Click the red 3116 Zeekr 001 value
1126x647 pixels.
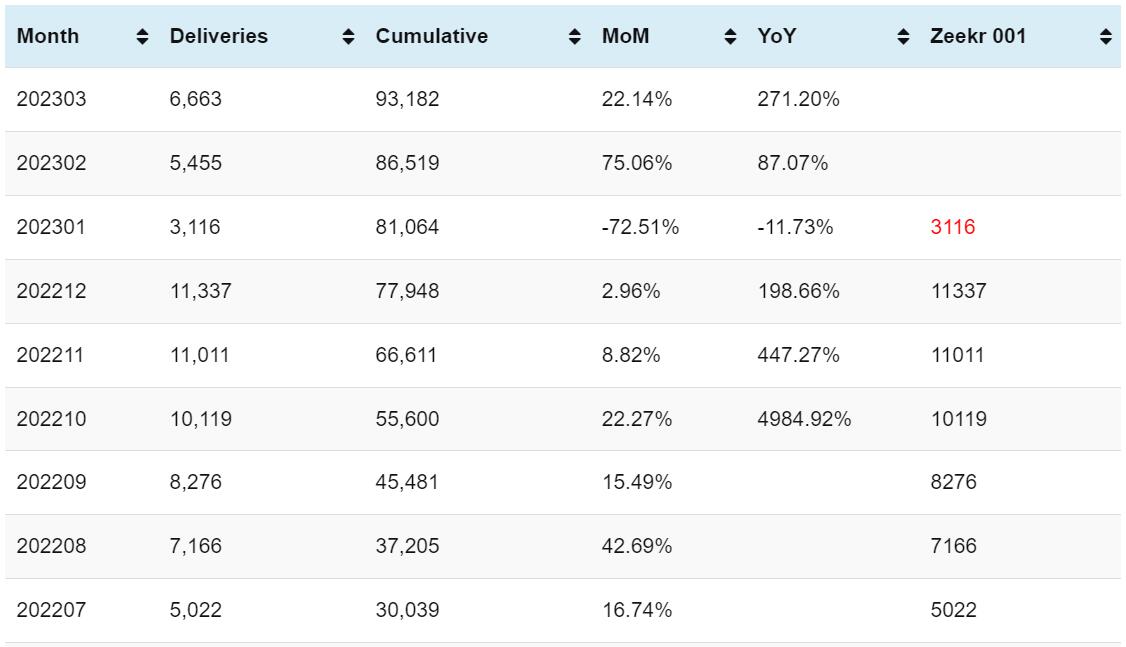point(952,227)
